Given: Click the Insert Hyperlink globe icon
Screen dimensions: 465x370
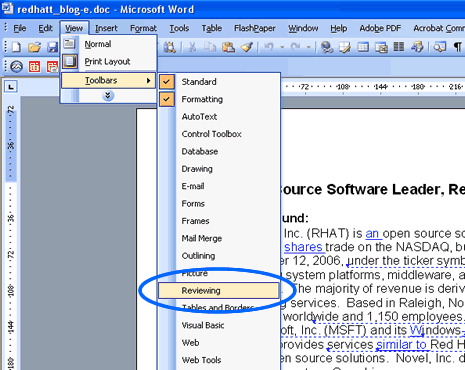Looking at the screenshot, I should tap(327, 47).
